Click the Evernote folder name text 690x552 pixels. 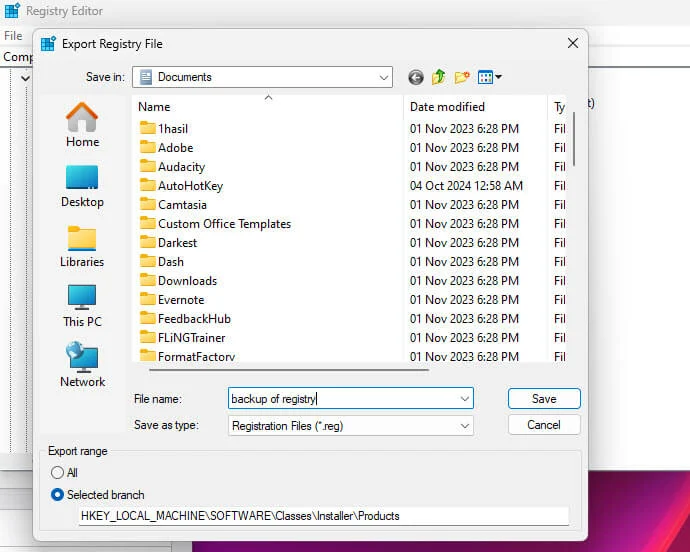coord(181,299)
